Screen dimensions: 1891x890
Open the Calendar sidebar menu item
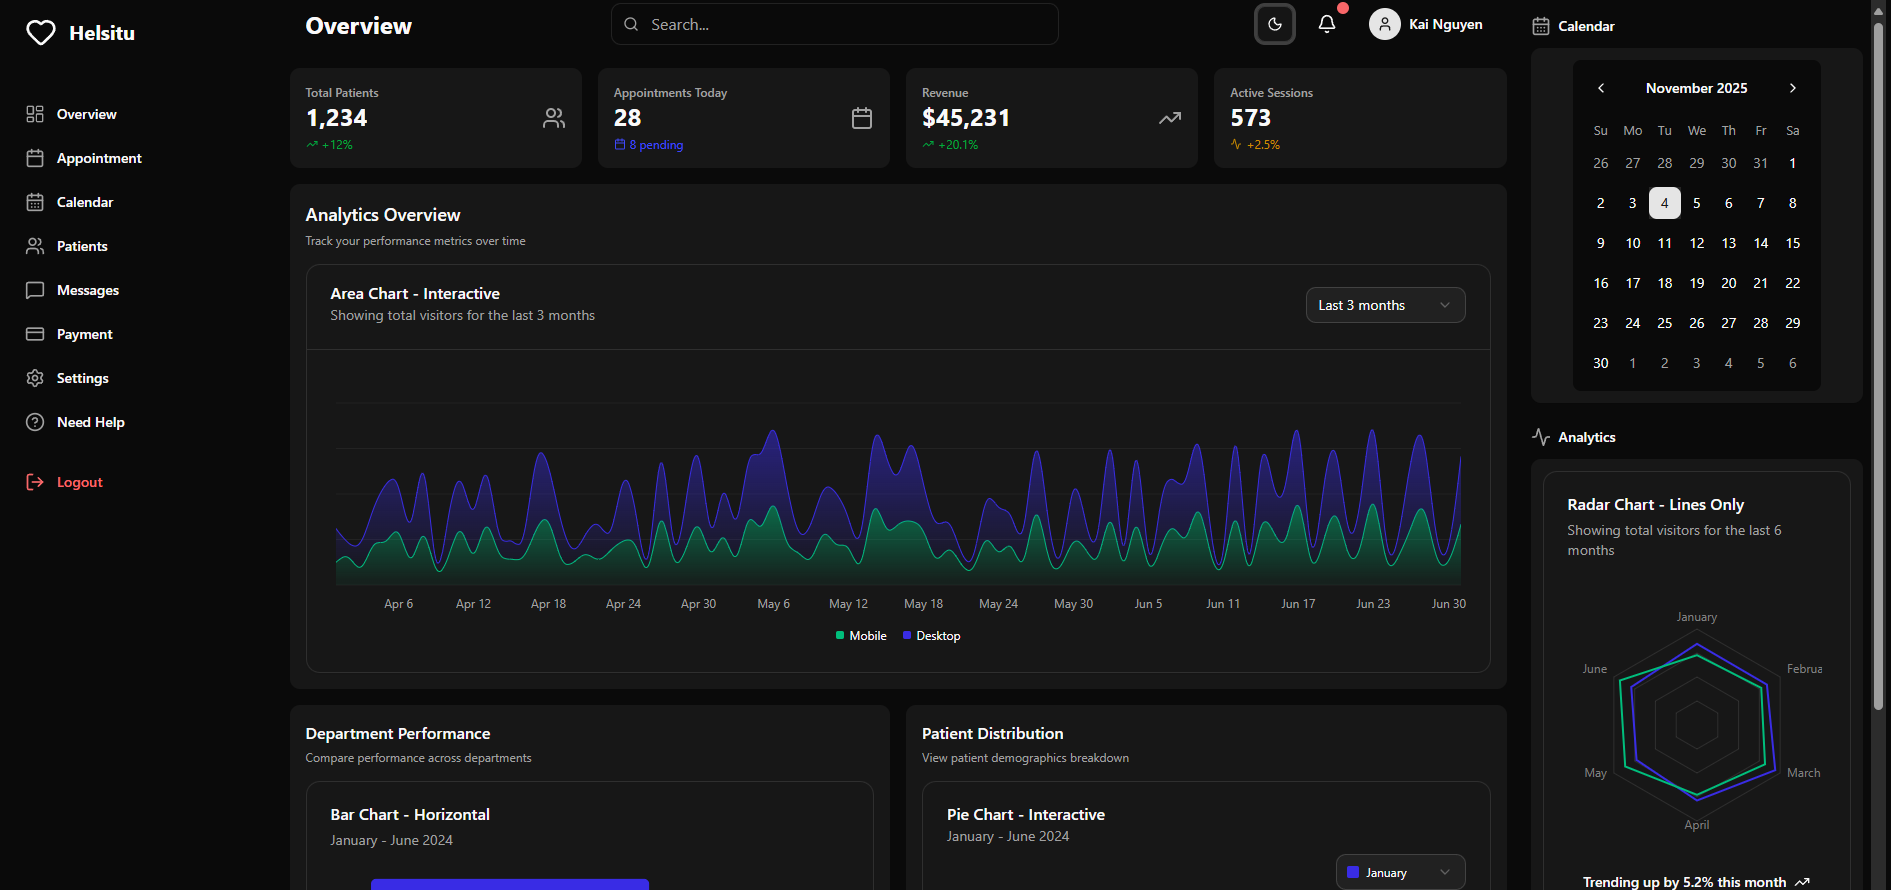coord(85,202)
